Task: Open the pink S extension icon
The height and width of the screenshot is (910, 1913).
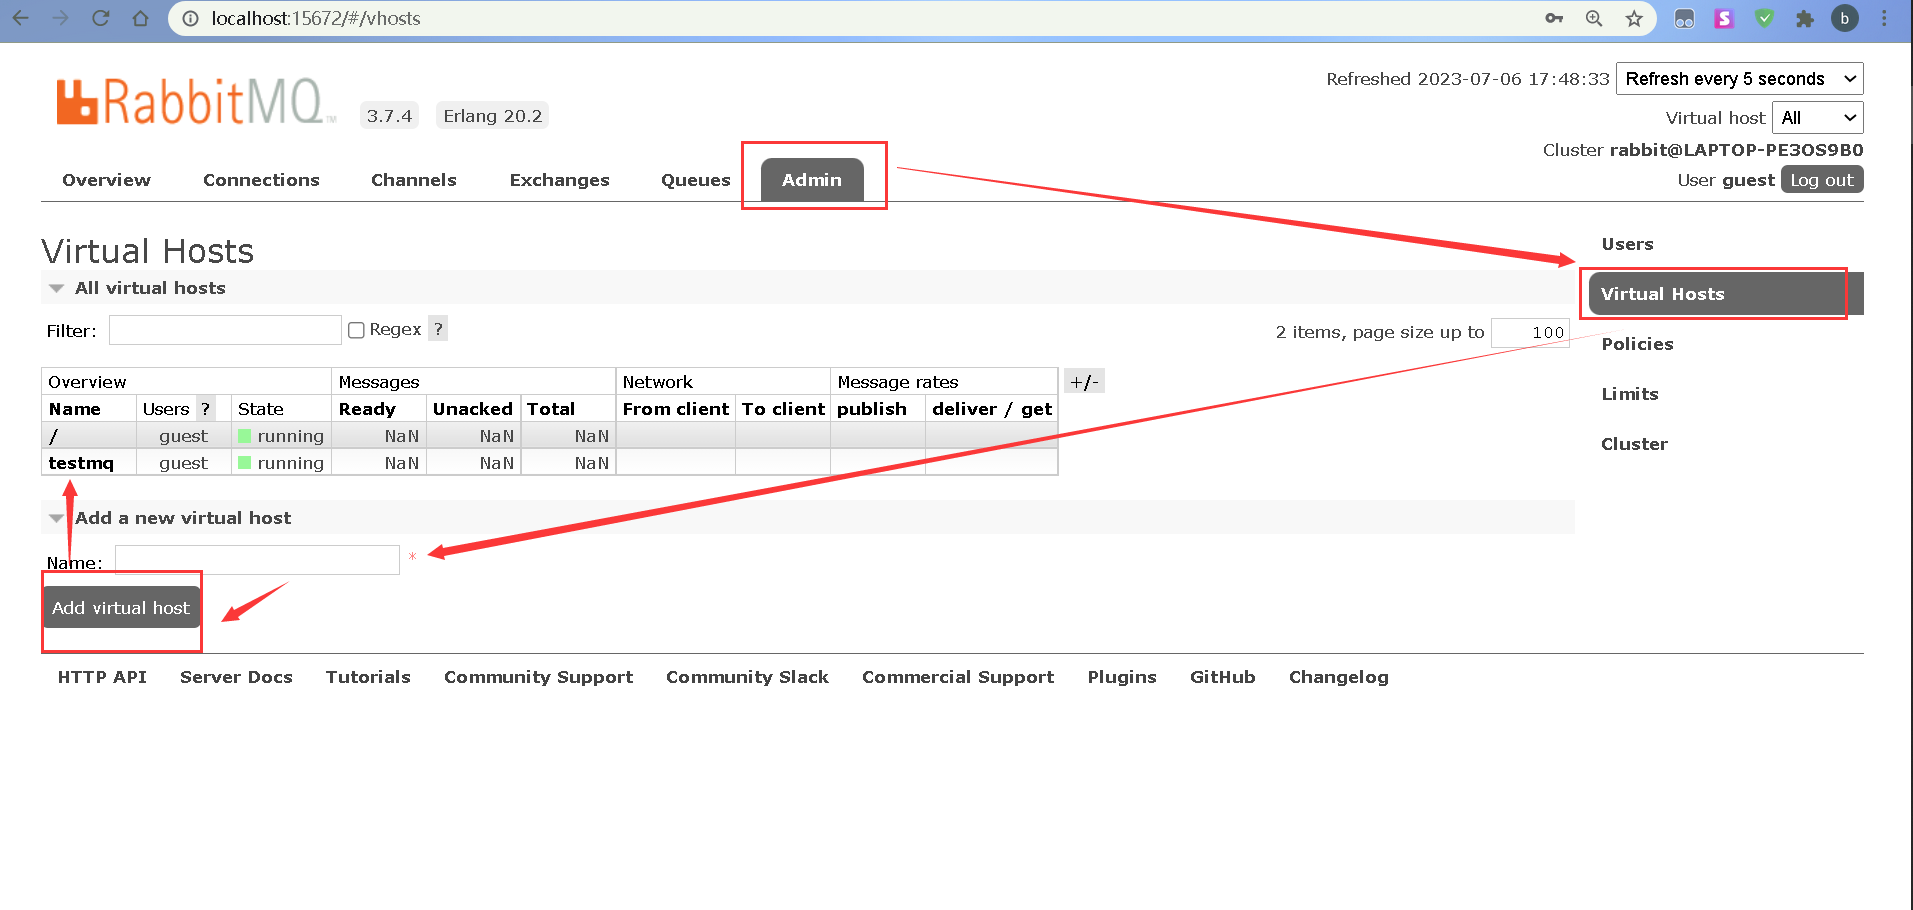Action: point(1724,18)
